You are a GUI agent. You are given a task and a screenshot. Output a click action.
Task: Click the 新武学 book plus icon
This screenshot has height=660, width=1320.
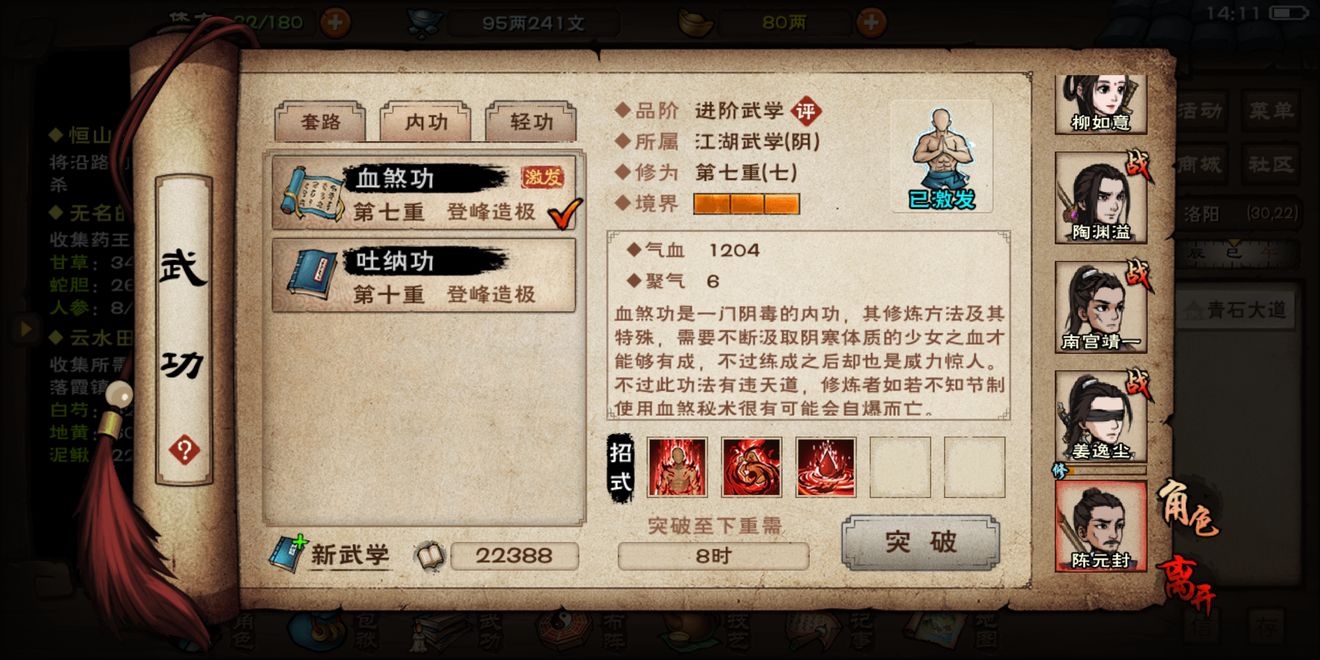288,554
